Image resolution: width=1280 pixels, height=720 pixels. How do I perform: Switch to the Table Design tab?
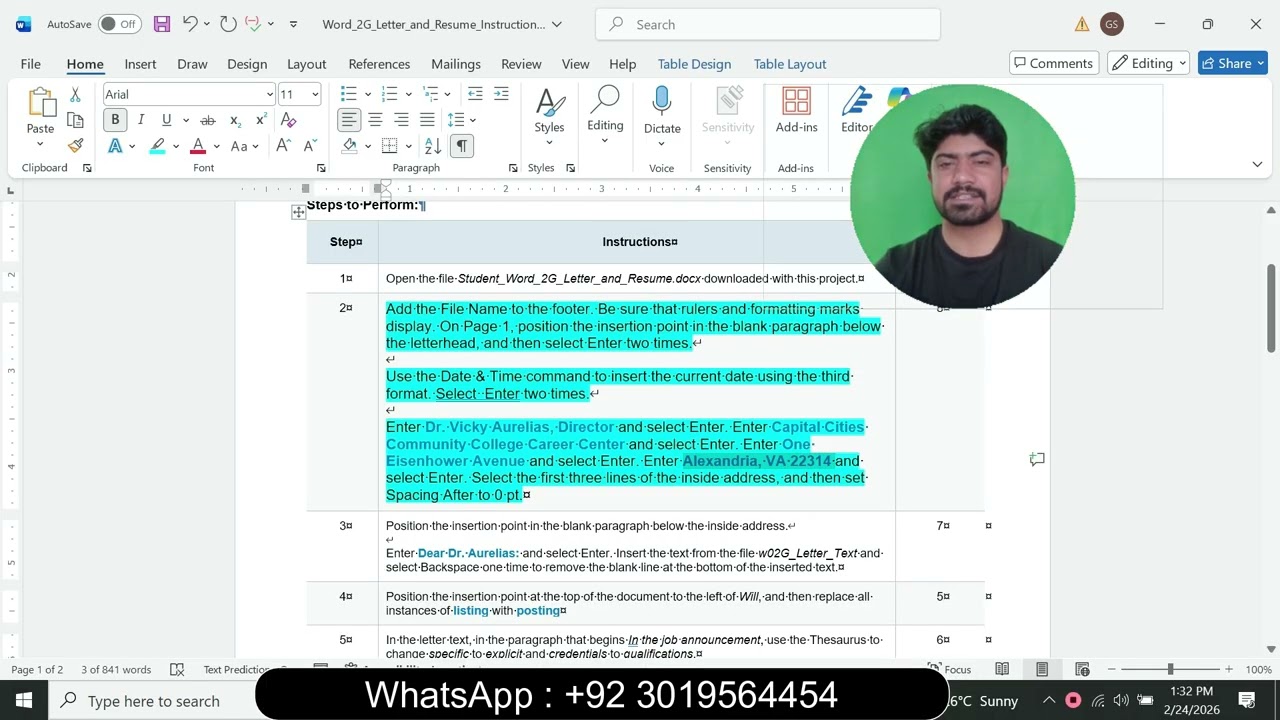(694, 63)
